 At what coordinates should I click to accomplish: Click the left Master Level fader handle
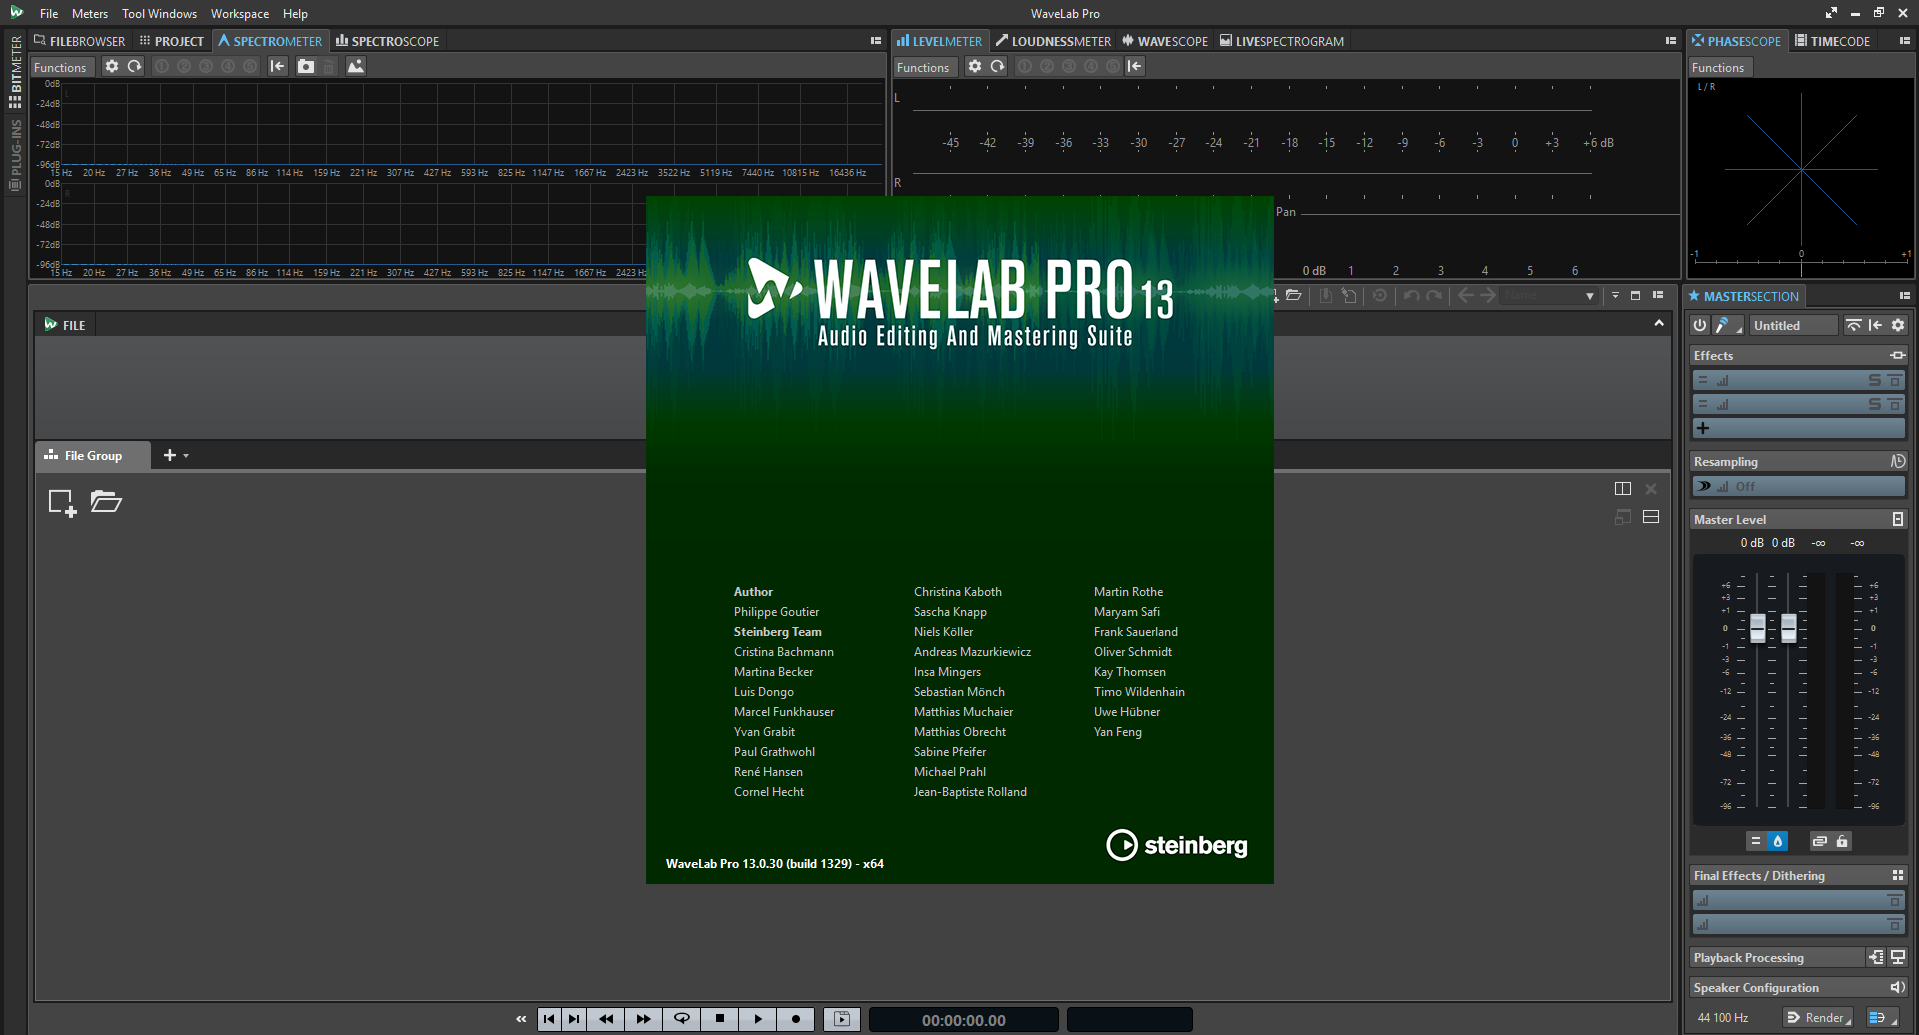(x=1758, y=628)
